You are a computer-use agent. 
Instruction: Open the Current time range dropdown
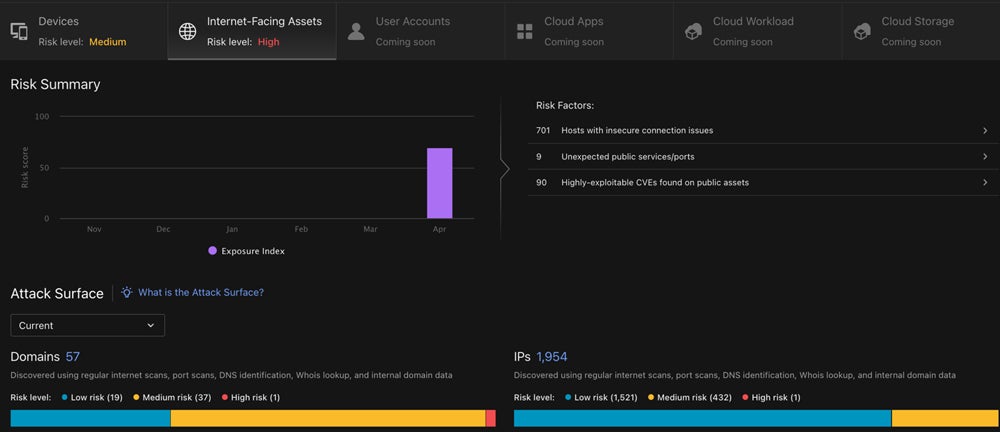click(x=87, y=325)
